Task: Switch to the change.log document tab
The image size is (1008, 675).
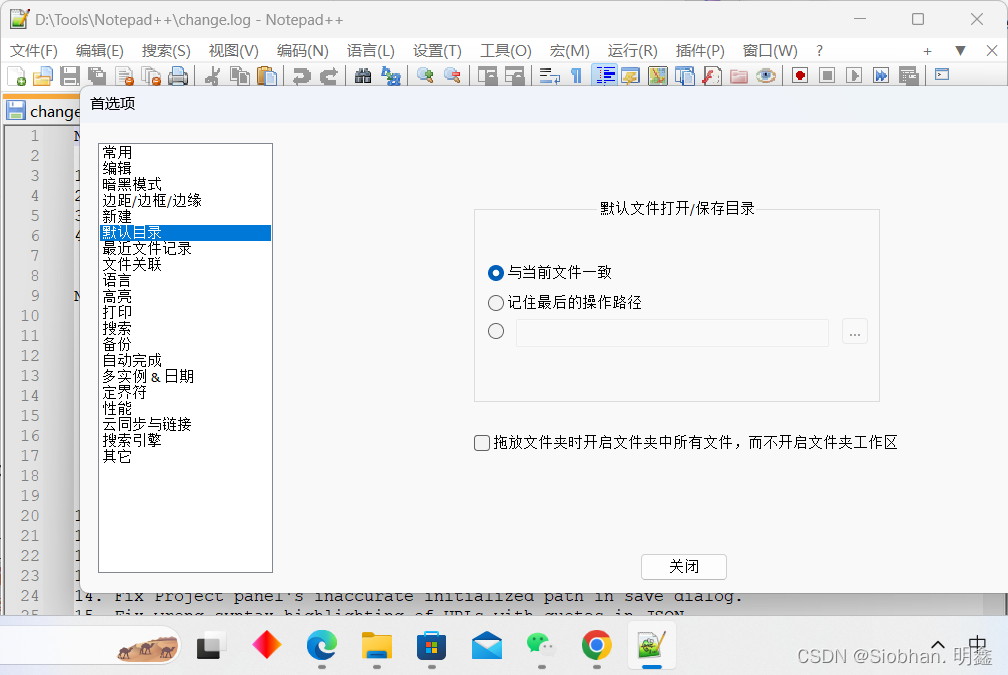Action: coord(44,111)
